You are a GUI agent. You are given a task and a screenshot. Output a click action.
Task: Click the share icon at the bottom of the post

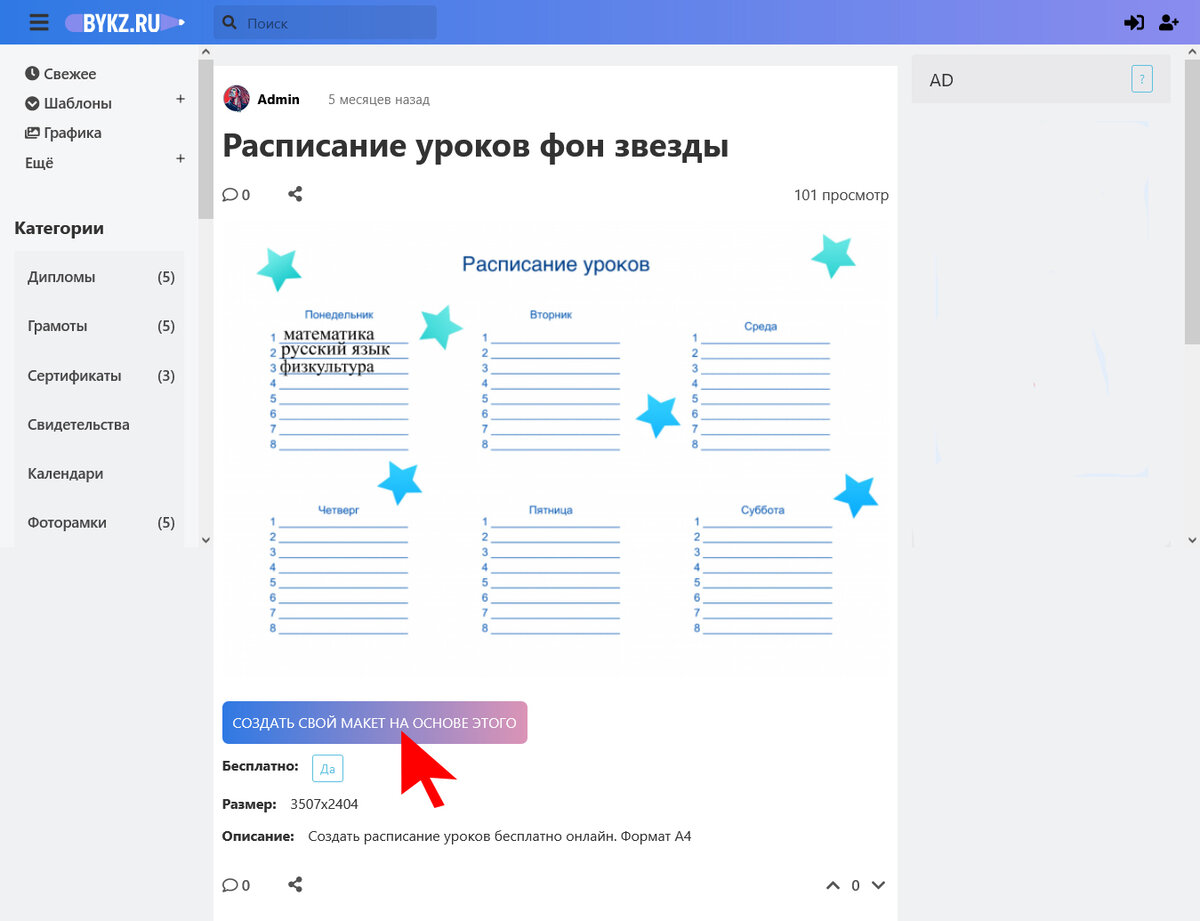(295, 884)
